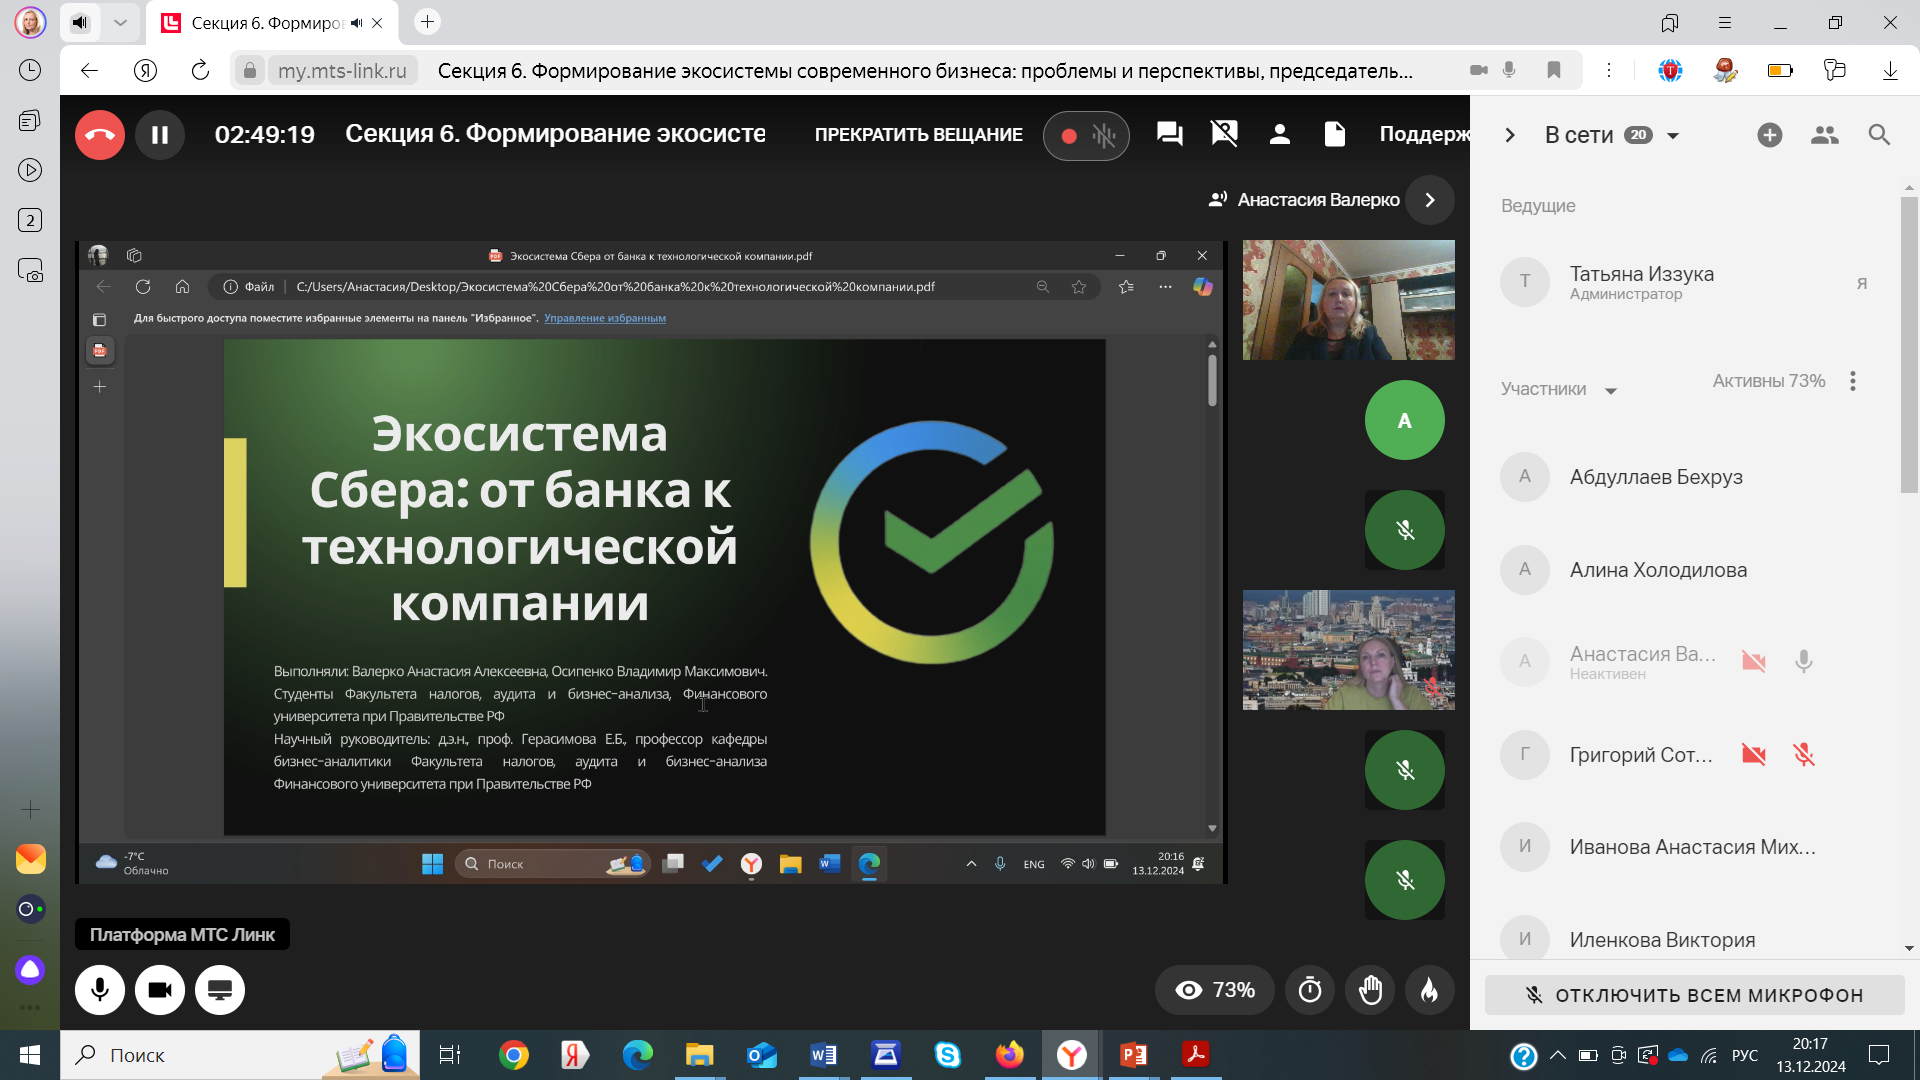Open participants options three-dot menu
Screen dimensions: 1920x1080
[1853, 381]
